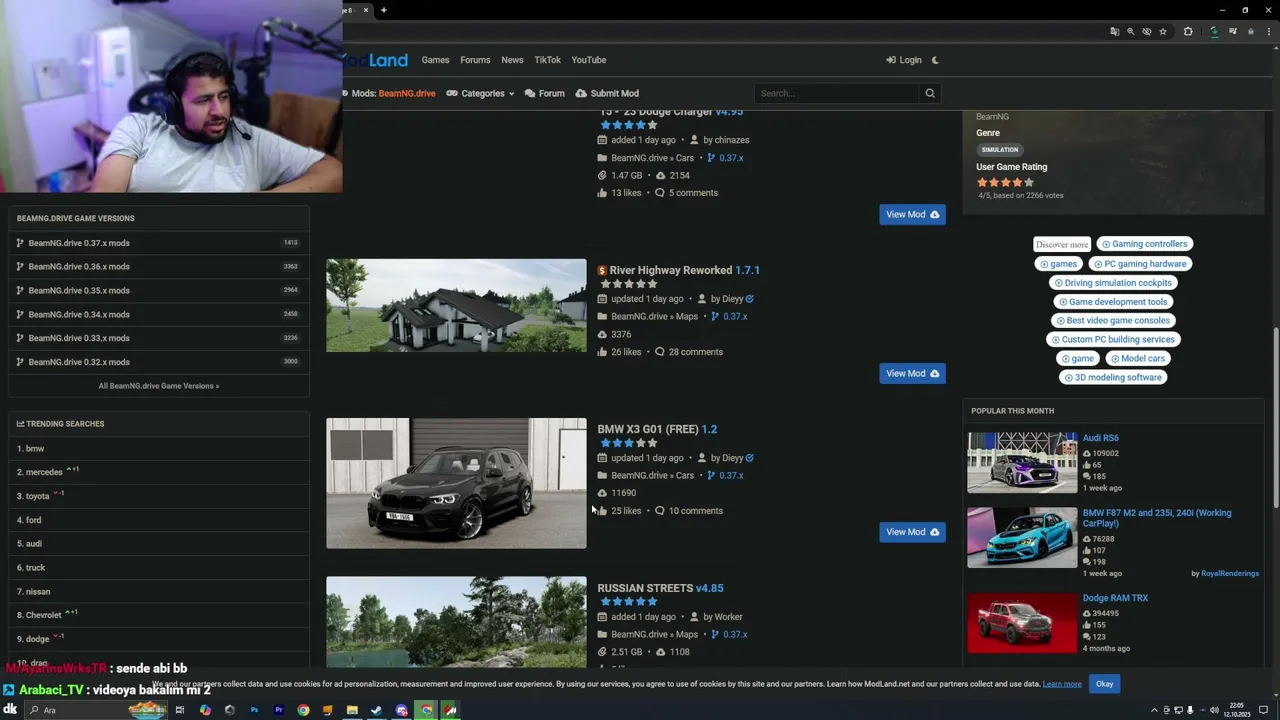Open Chrome three-dot menu
This screenshot has width=1280, height=720.
[x=1269, y=31]
